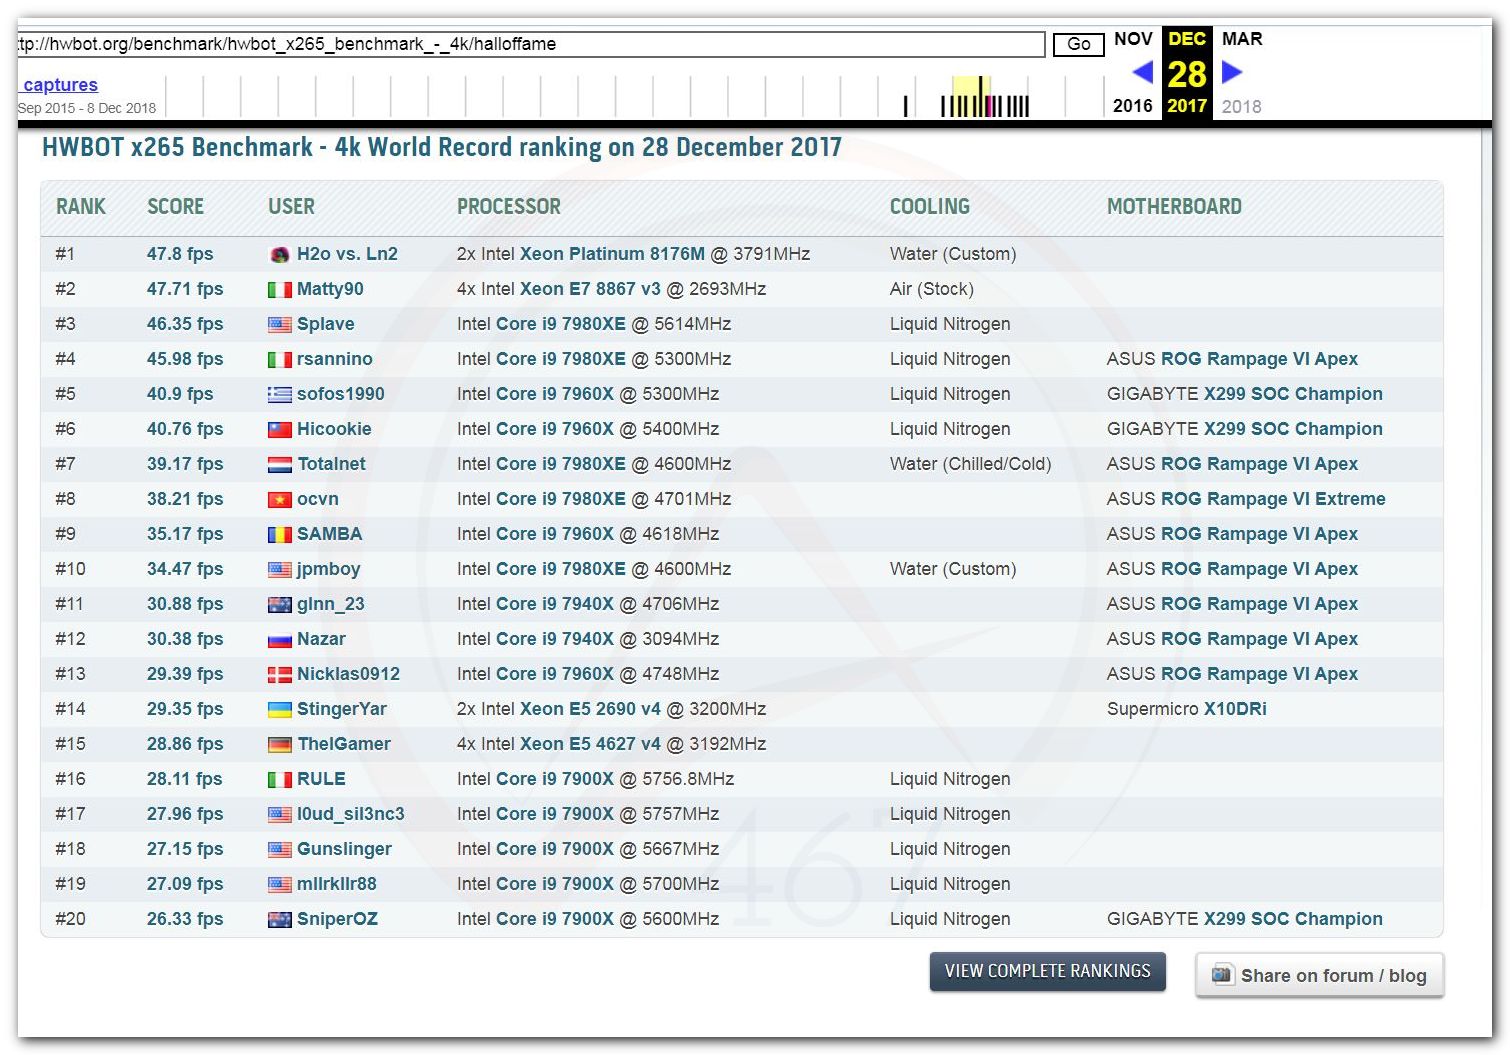Click the Water (Chilled/Cold) cooling cell
The width and height of the screenshot is (1510, 1055).
(970, 464)
